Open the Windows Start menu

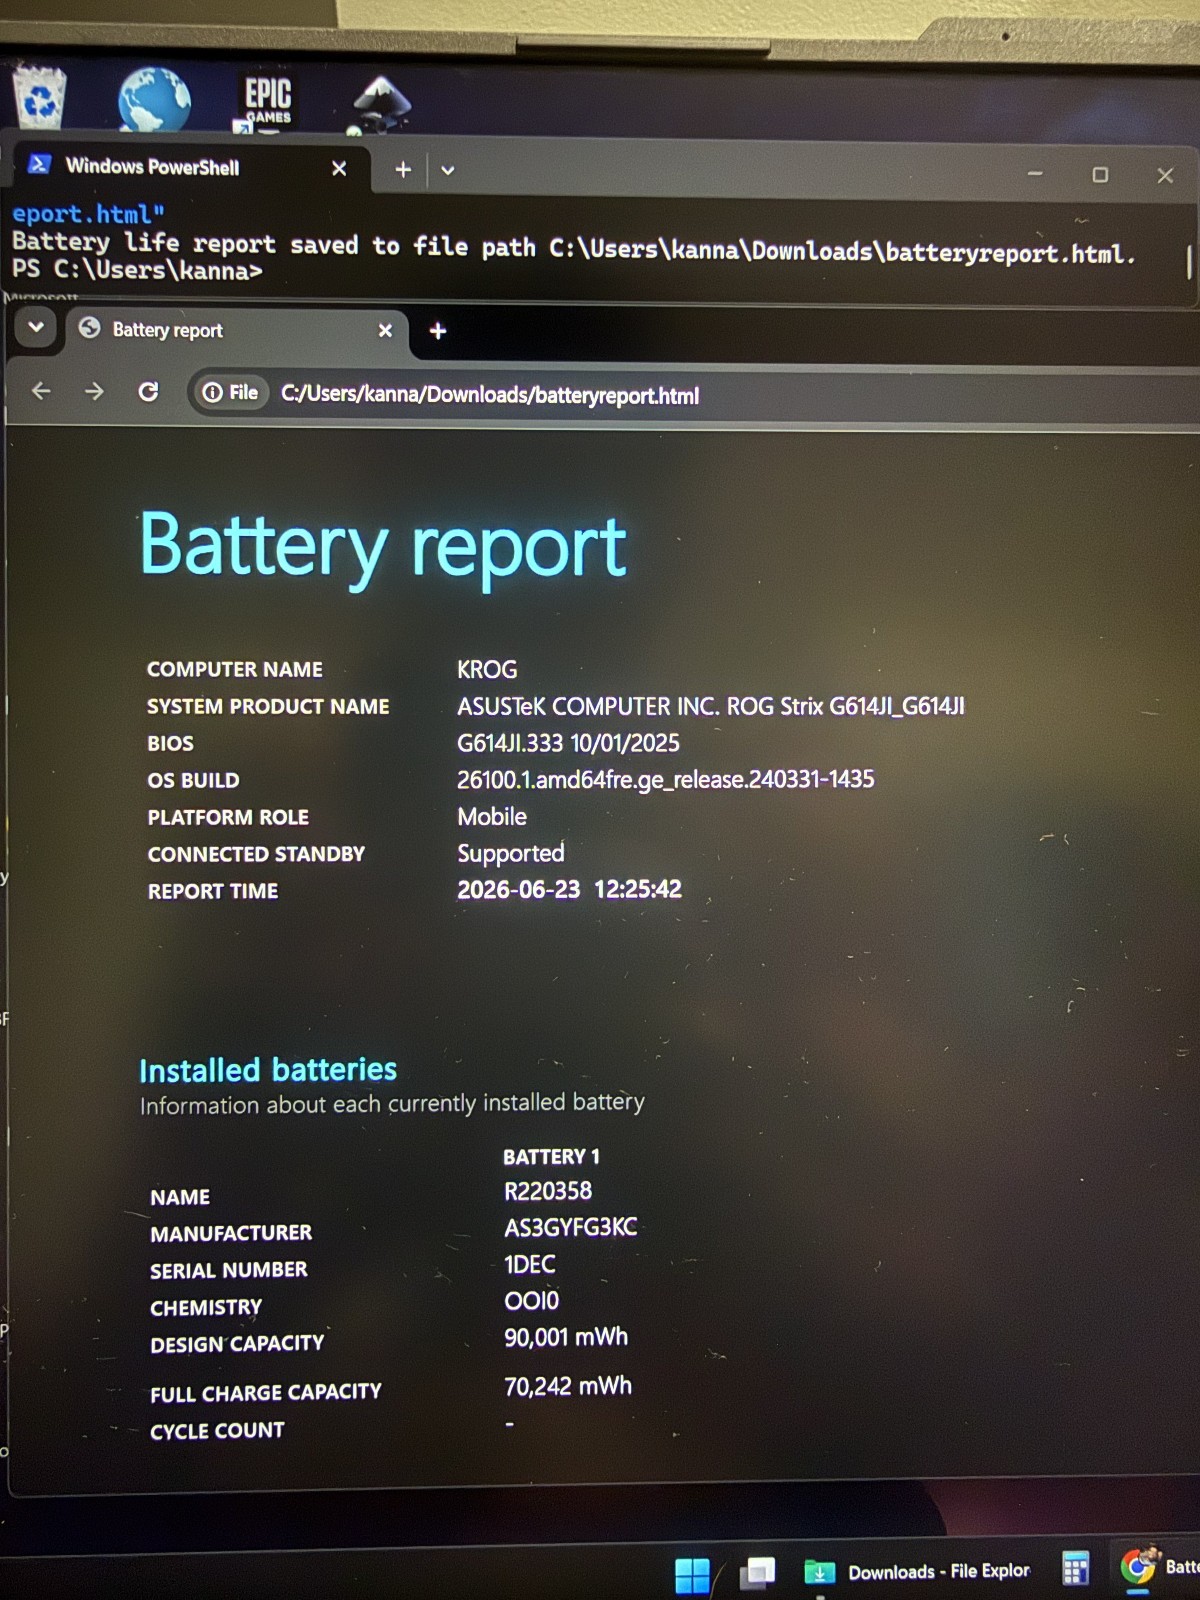(x=692, y=1575)
